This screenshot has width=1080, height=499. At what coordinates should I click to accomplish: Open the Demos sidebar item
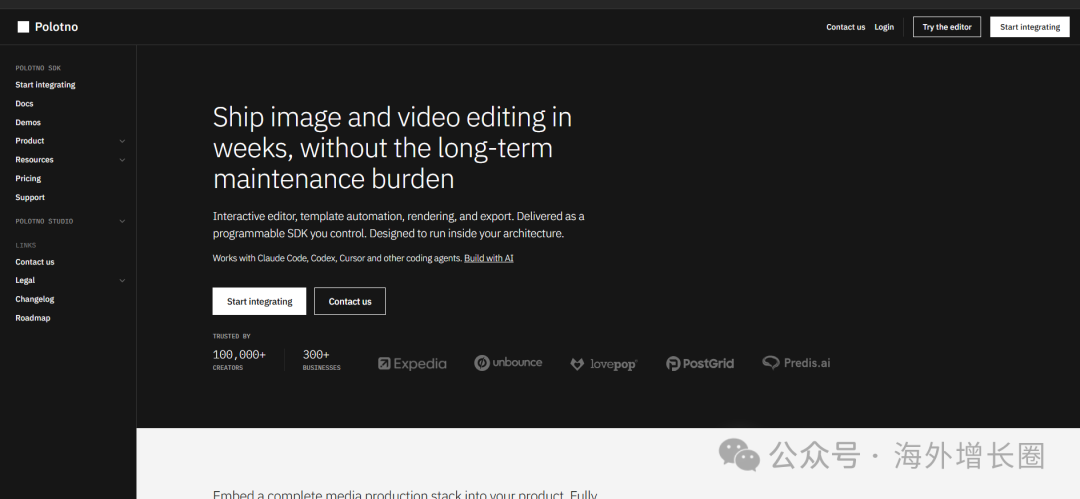[28, 122]
